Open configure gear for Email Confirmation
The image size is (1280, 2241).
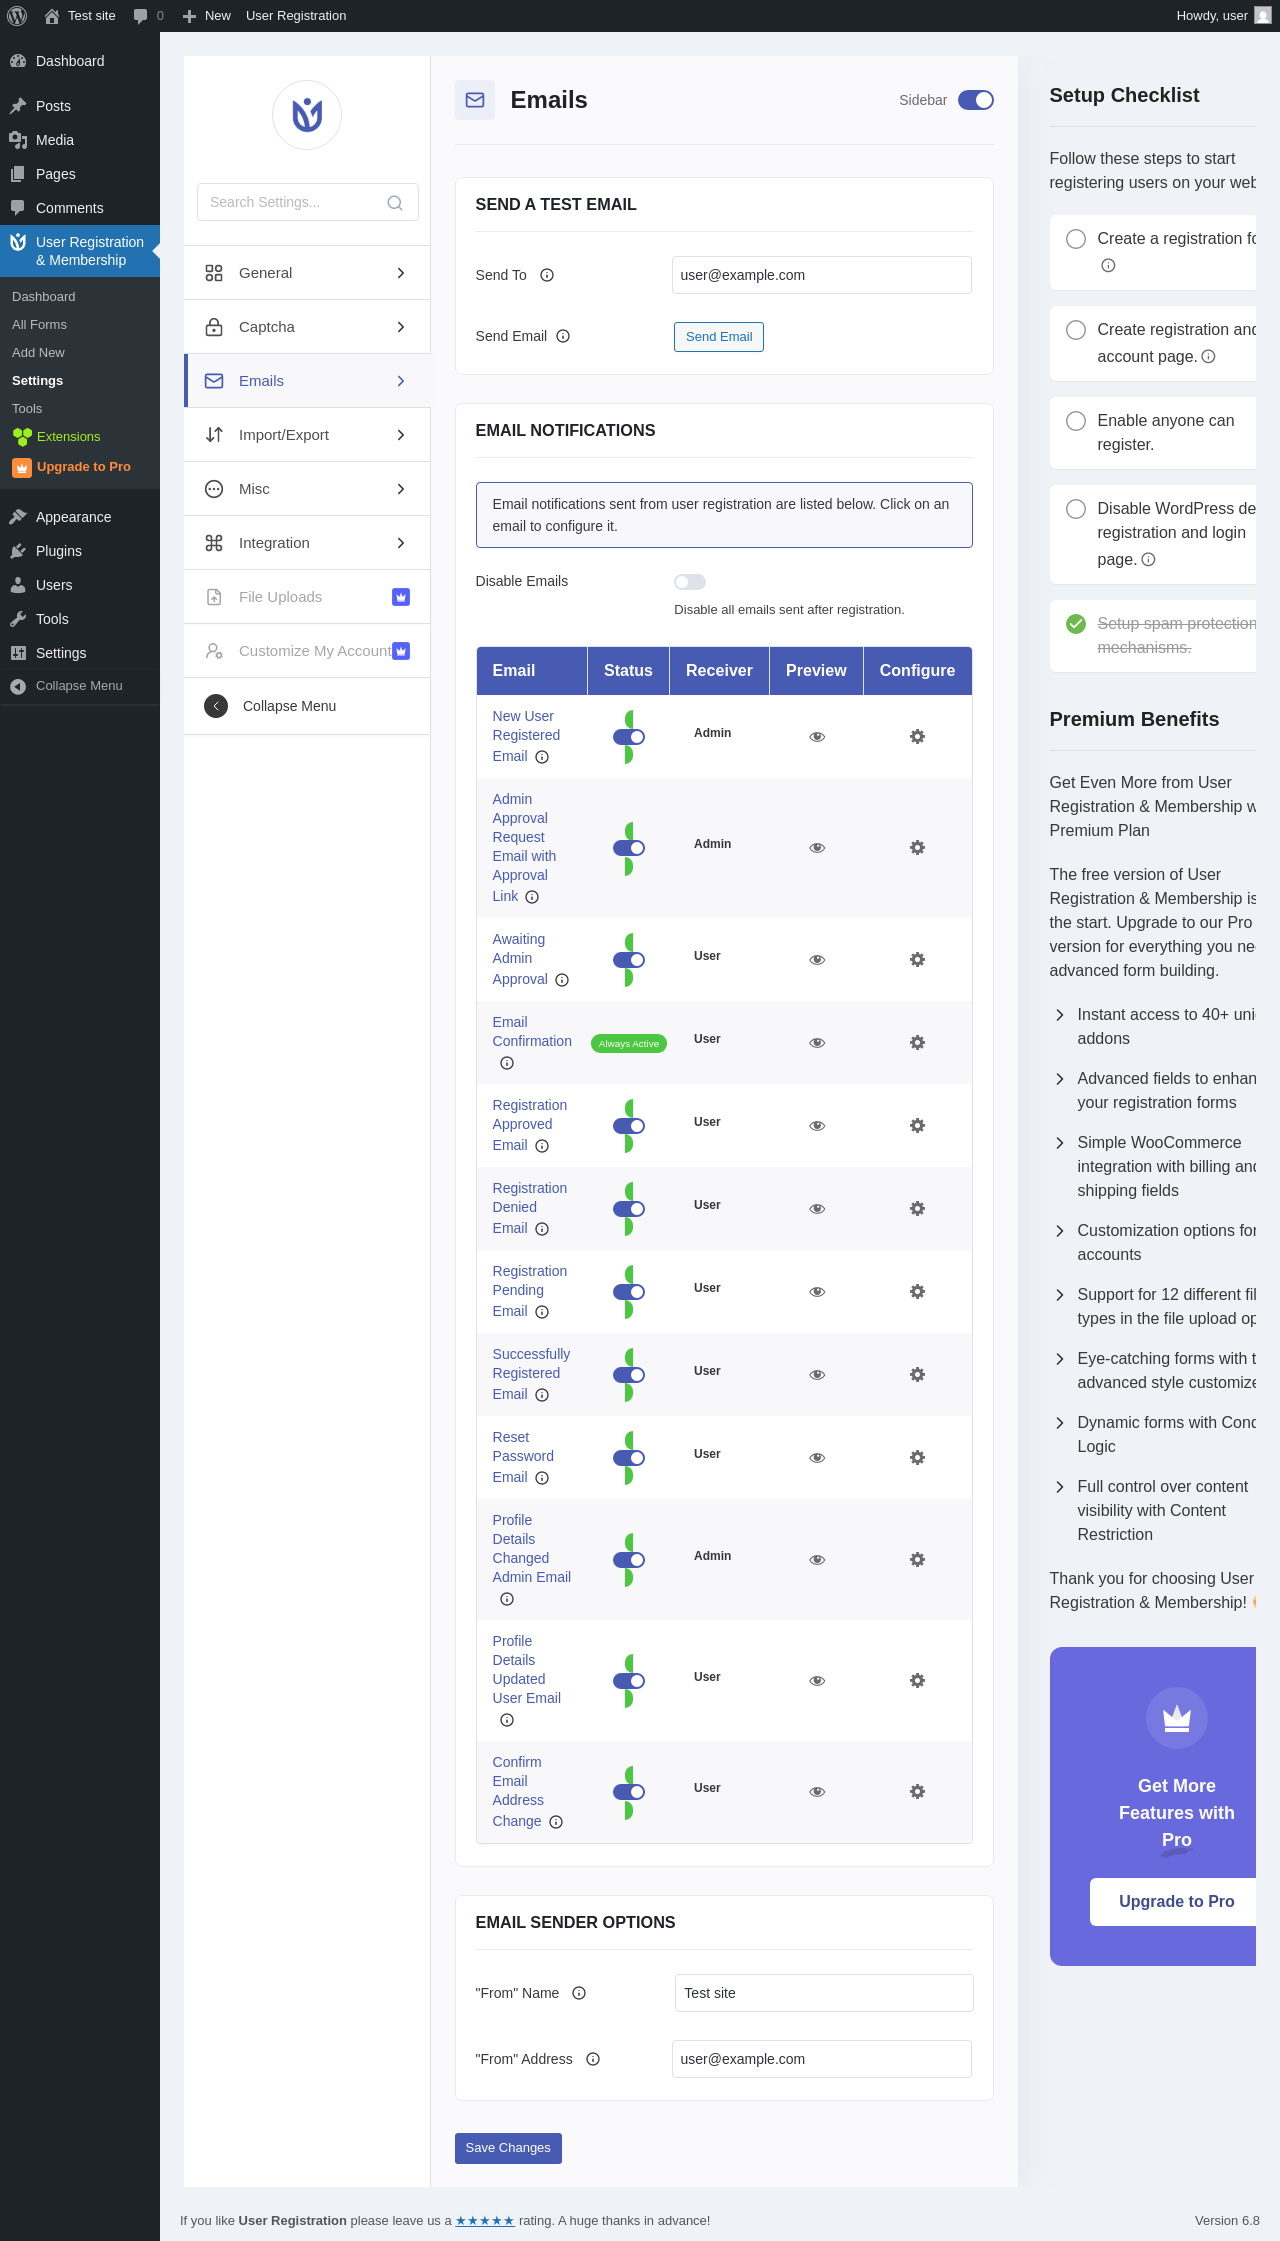[x=917, y=1043]
